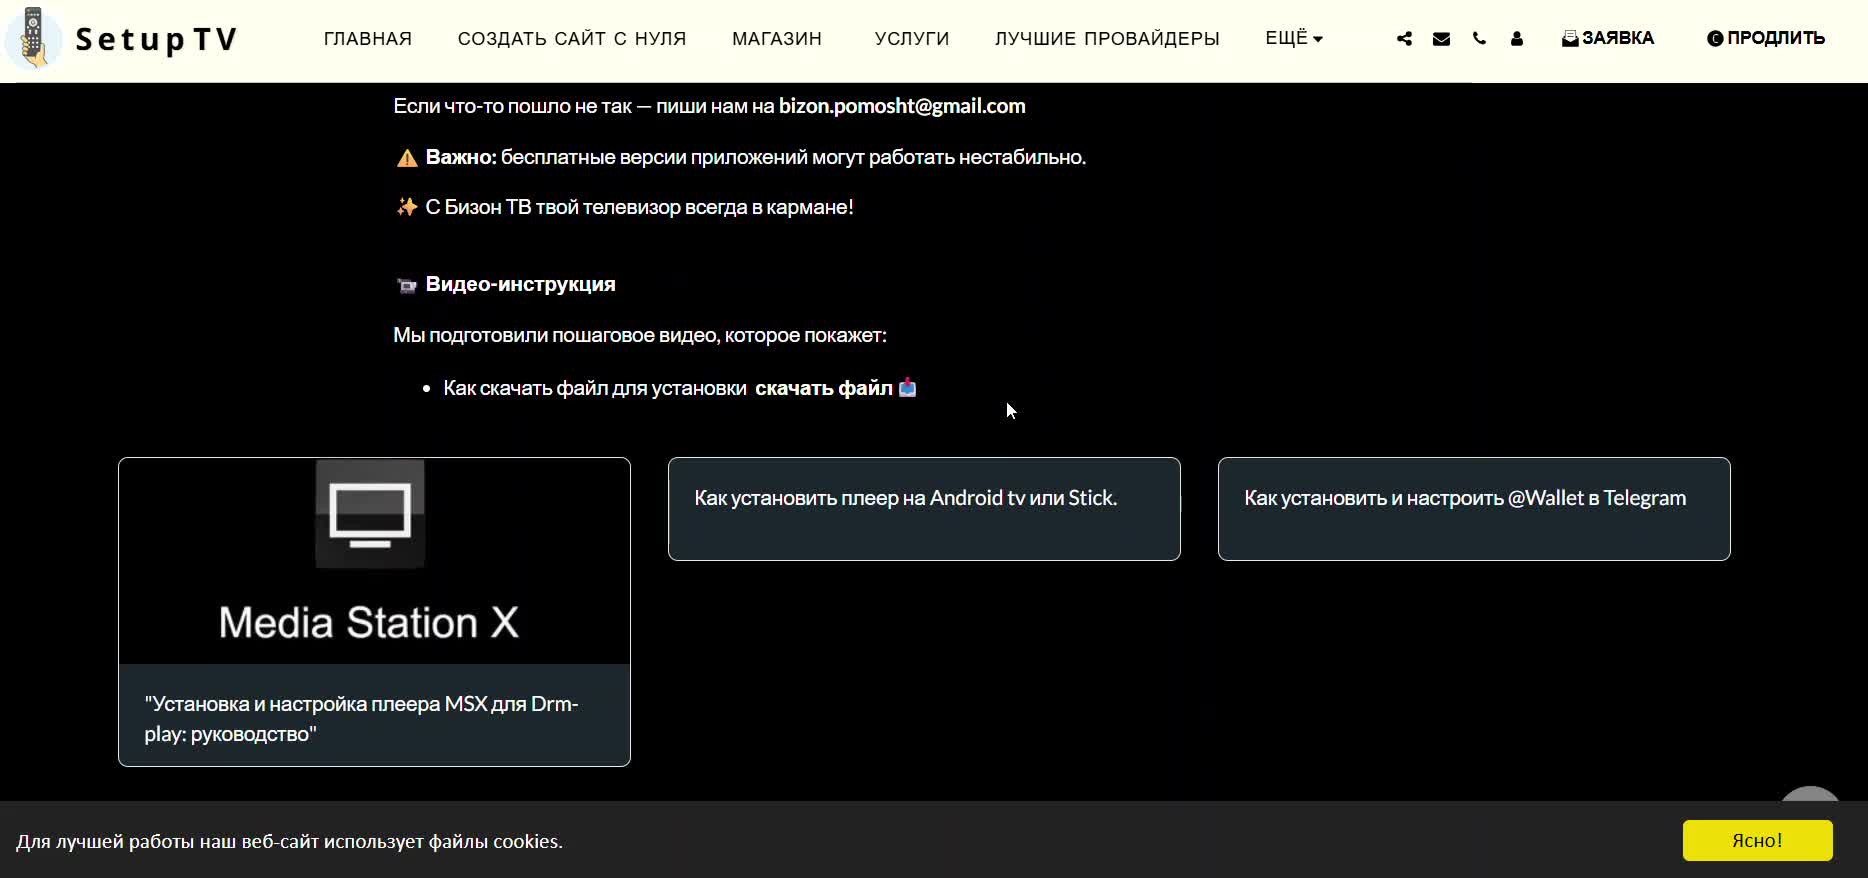The image size is (1868, 878).
Task: Click the share icon in header
Action: click(x=1404, y=39)
